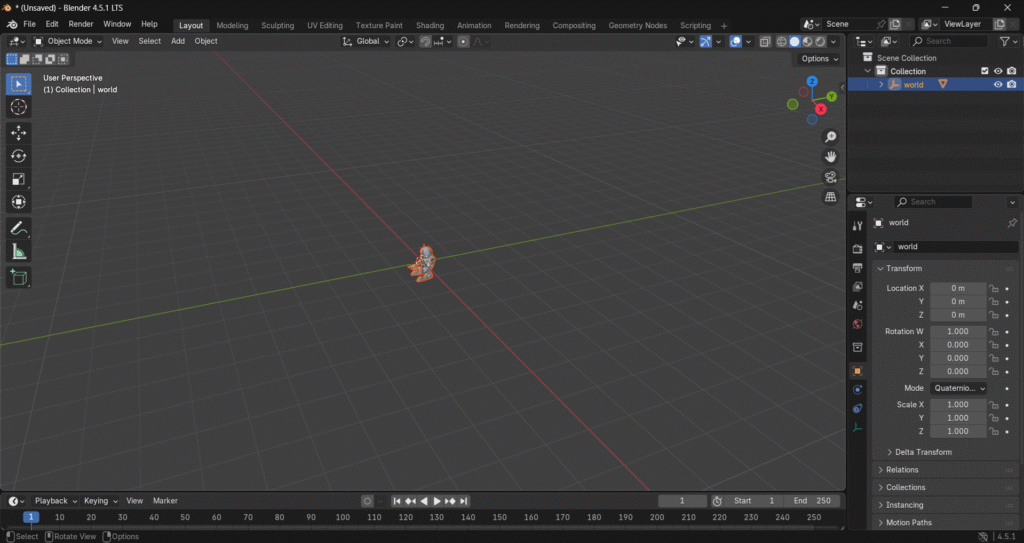Open the World properties tab
Screen dimensions: 1024x543
[x=857, y=324]
